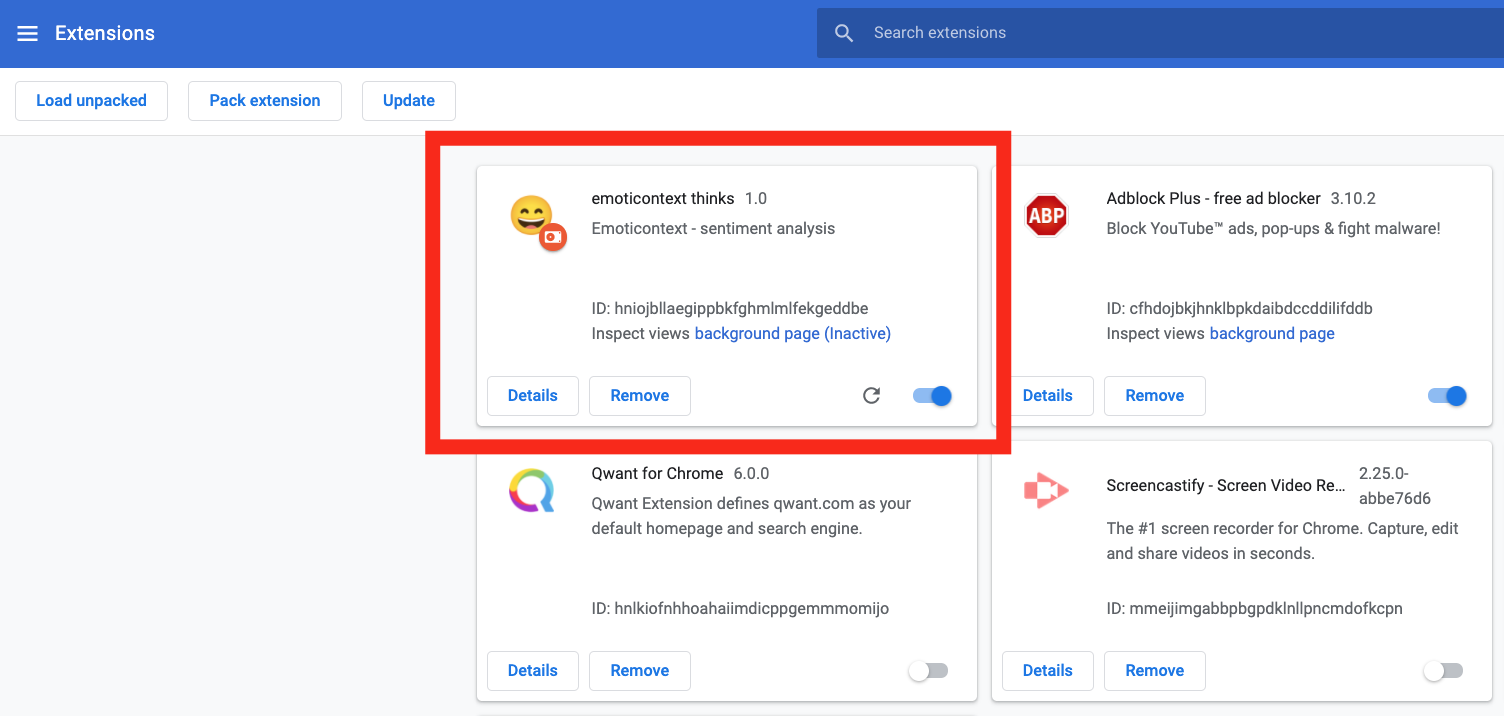Click the Block YouTube ads description

point(1274,229)
